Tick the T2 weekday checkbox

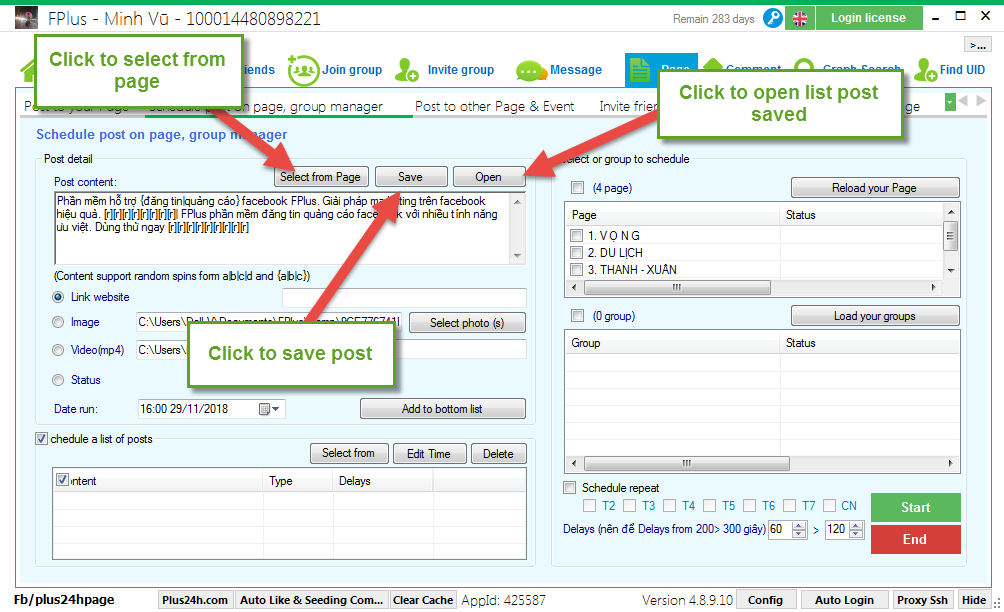[x=589, y=506]
